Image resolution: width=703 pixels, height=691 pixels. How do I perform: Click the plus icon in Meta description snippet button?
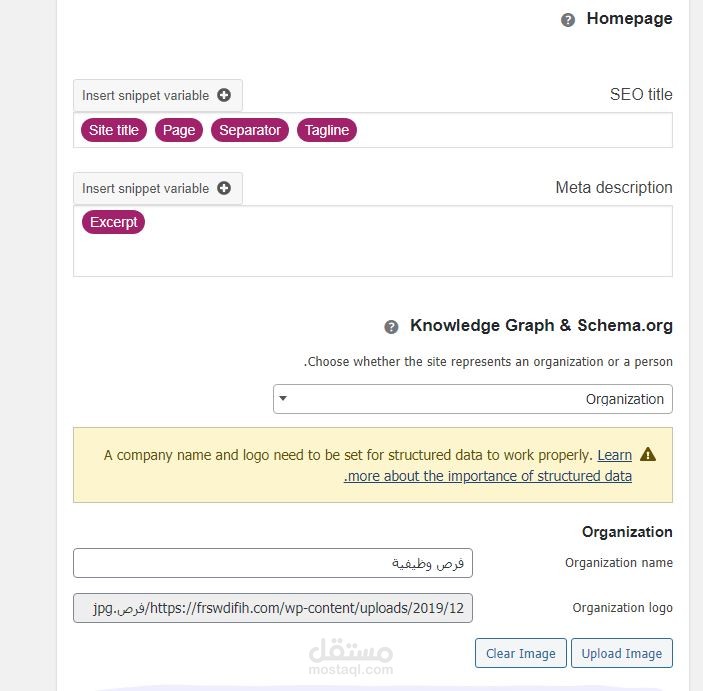pyautogui.click(x=224, y=188)
